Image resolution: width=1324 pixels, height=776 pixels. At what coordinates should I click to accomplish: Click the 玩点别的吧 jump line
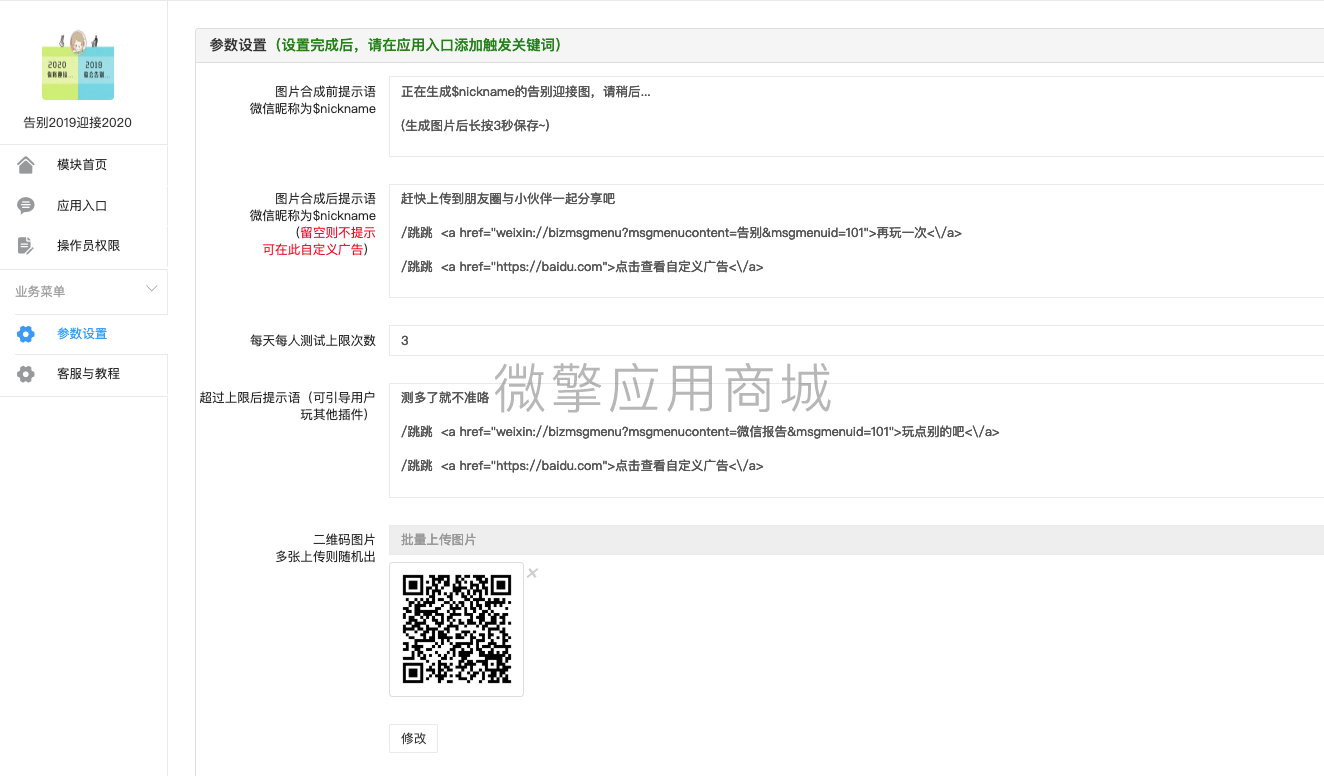point(700,432)
